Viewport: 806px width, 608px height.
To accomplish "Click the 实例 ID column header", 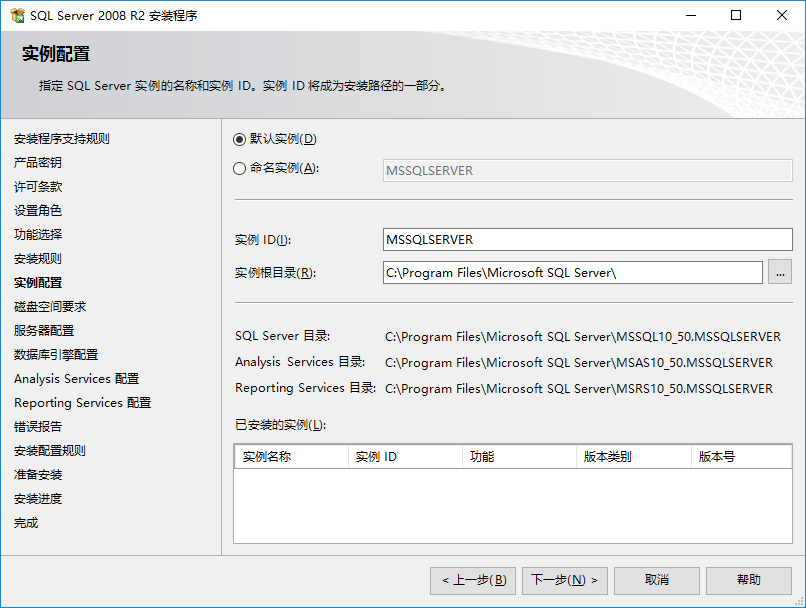I will coord(405,456).
